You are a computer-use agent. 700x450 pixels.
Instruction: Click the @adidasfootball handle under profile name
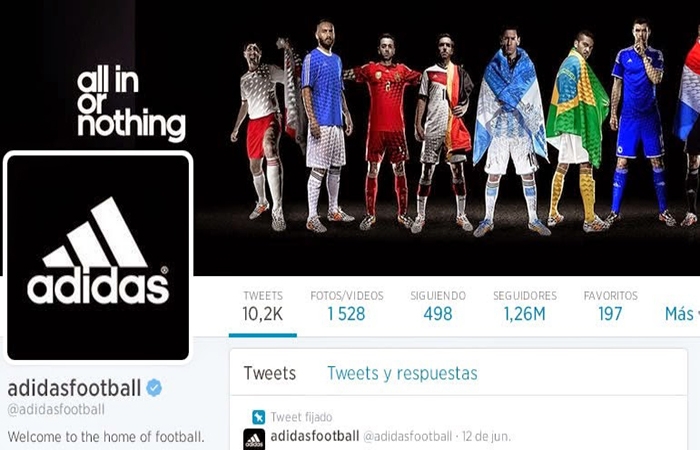[x=56, y=409]
